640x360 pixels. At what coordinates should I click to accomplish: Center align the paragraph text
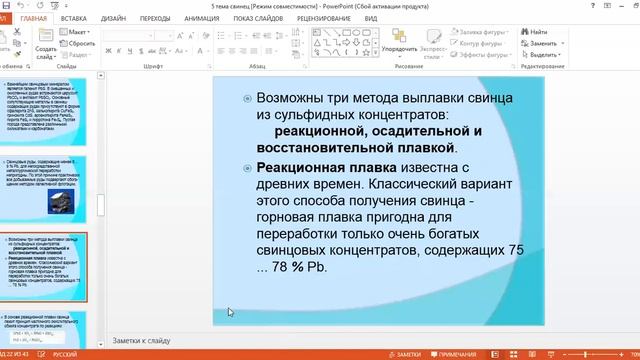232,51
